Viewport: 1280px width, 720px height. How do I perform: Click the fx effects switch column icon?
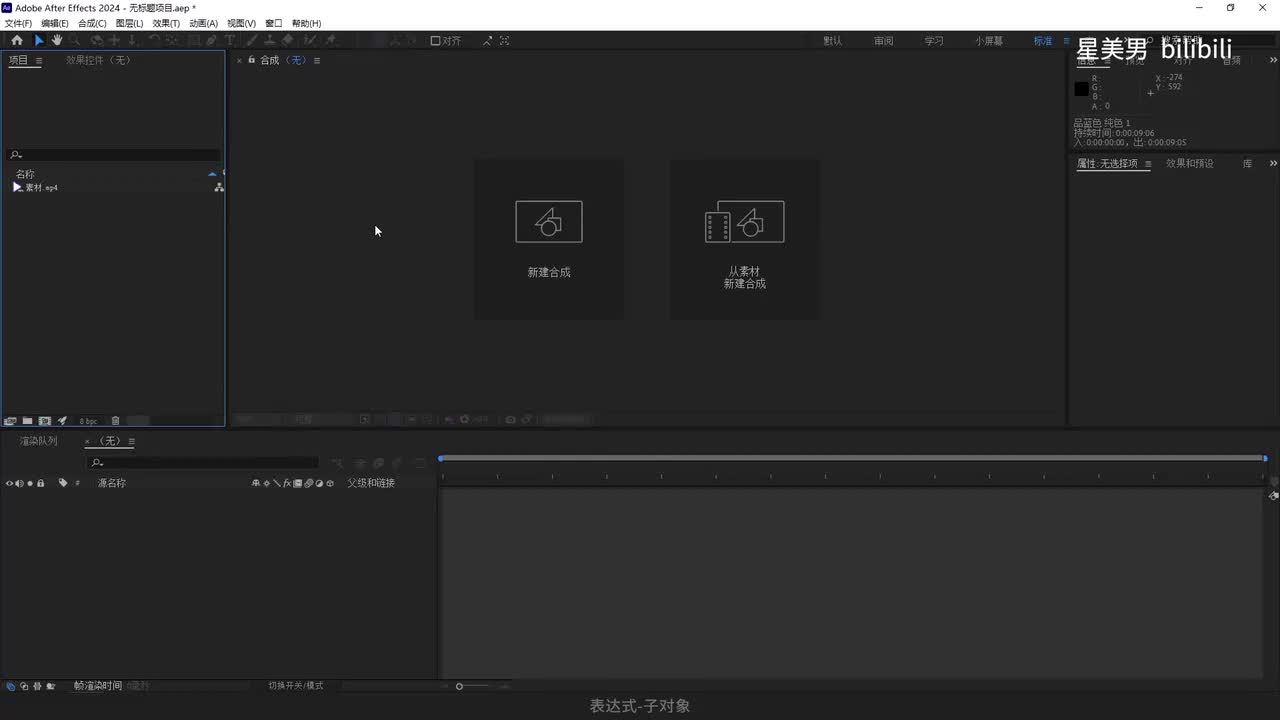[287, 483]
